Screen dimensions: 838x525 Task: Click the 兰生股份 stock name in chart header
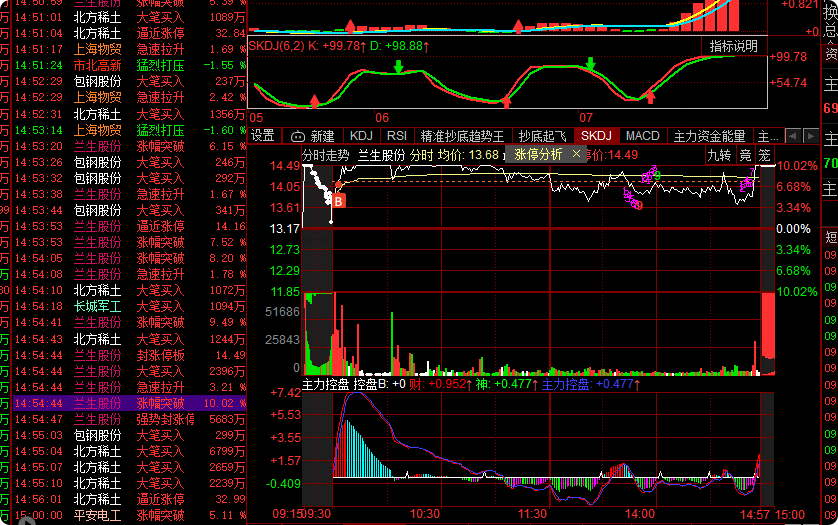(382, 155)
